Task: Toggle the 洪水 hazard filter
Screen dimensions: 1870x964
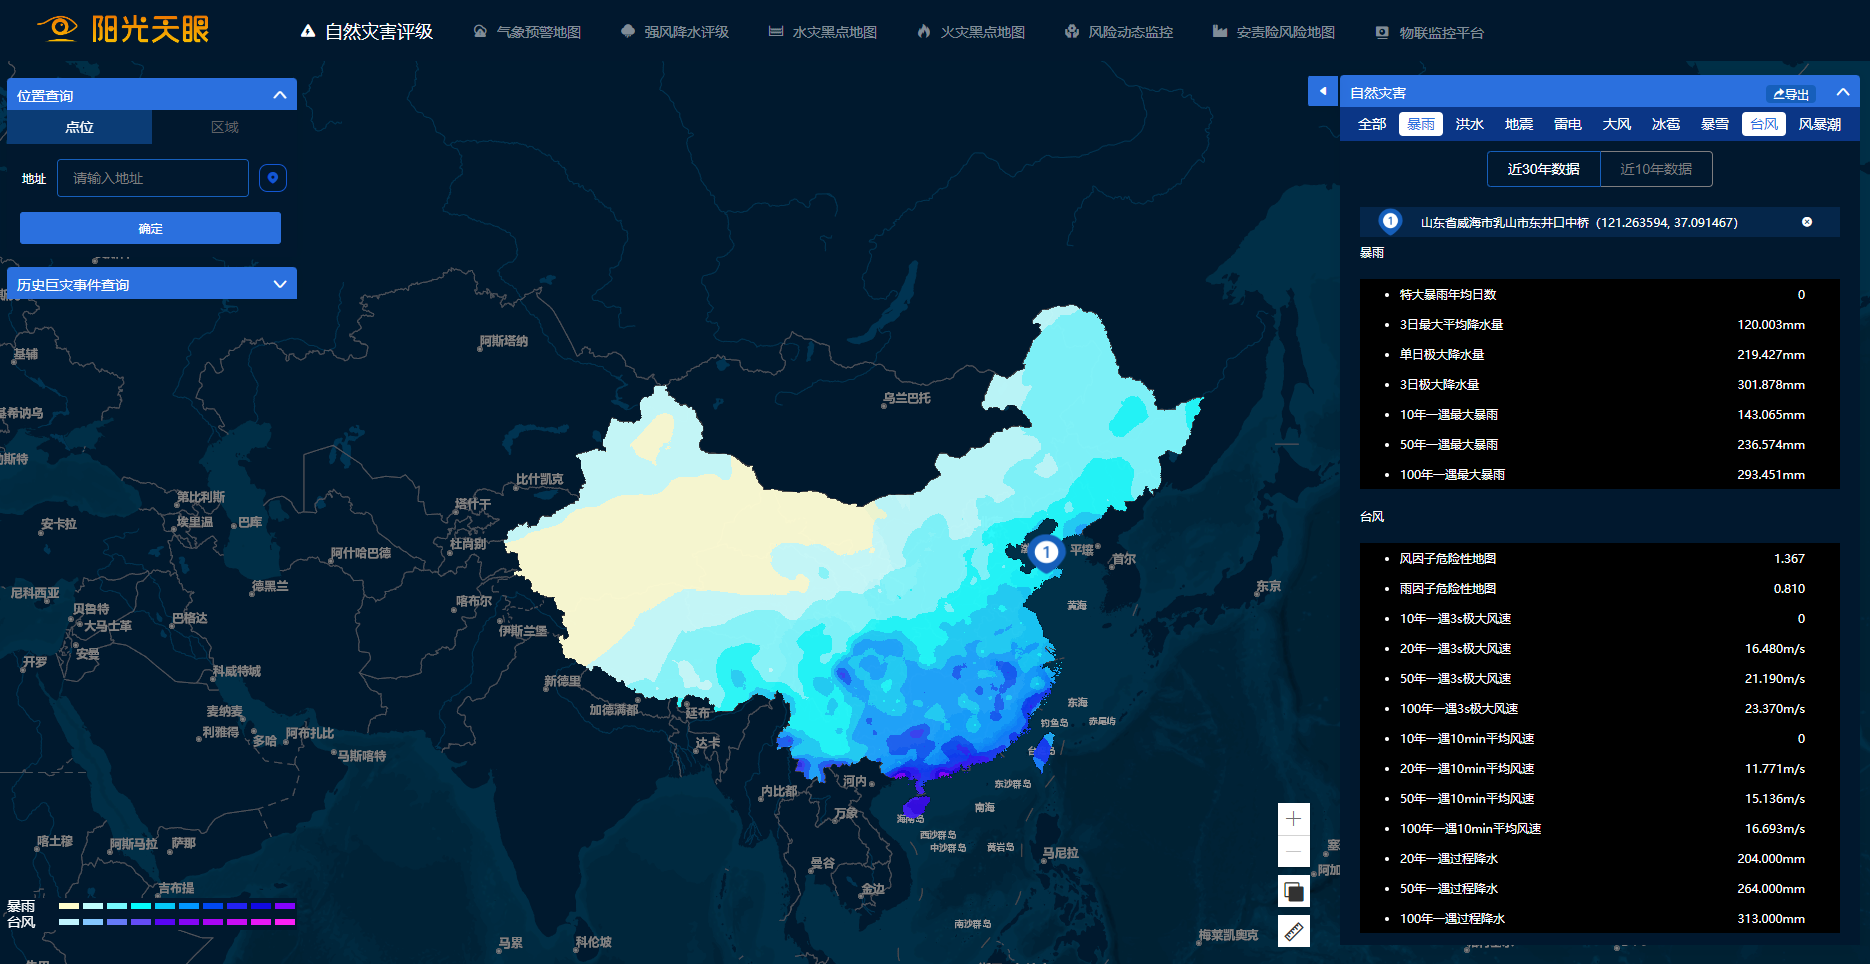Action: tap(1470, 124)
